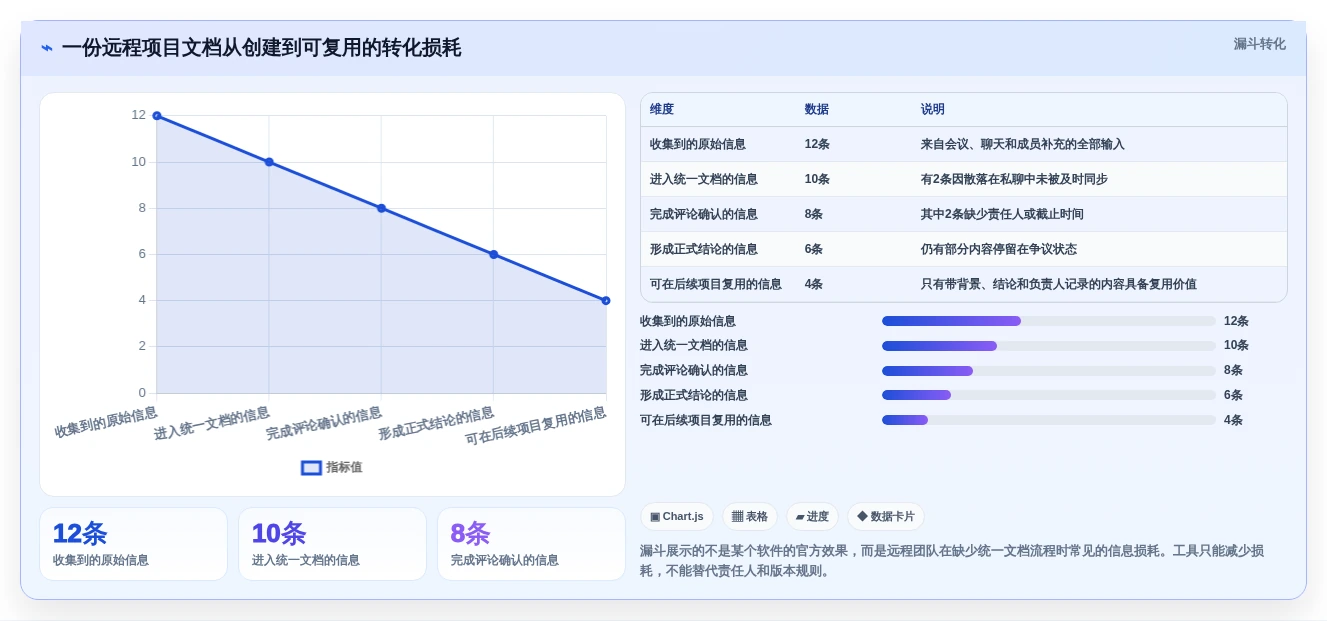
Task: Click the 数据 column header
Action: click(x=817, y=109)
